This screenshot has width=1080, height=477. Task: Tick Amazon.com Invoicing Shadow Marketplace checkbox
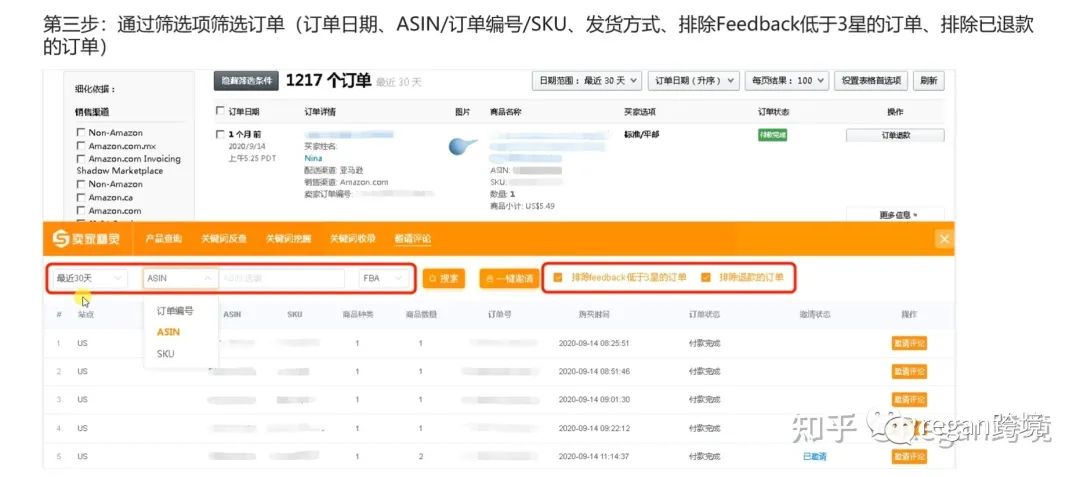point(81,158)
